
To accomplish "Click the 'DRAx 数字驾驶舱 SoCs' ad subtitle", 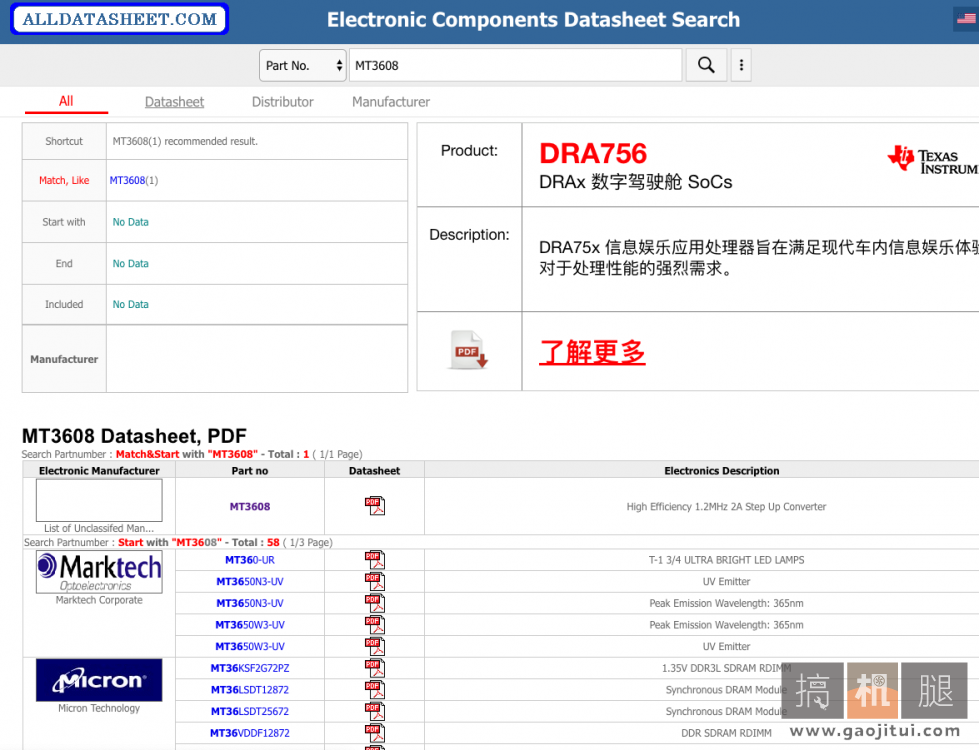I will point(636,182).
